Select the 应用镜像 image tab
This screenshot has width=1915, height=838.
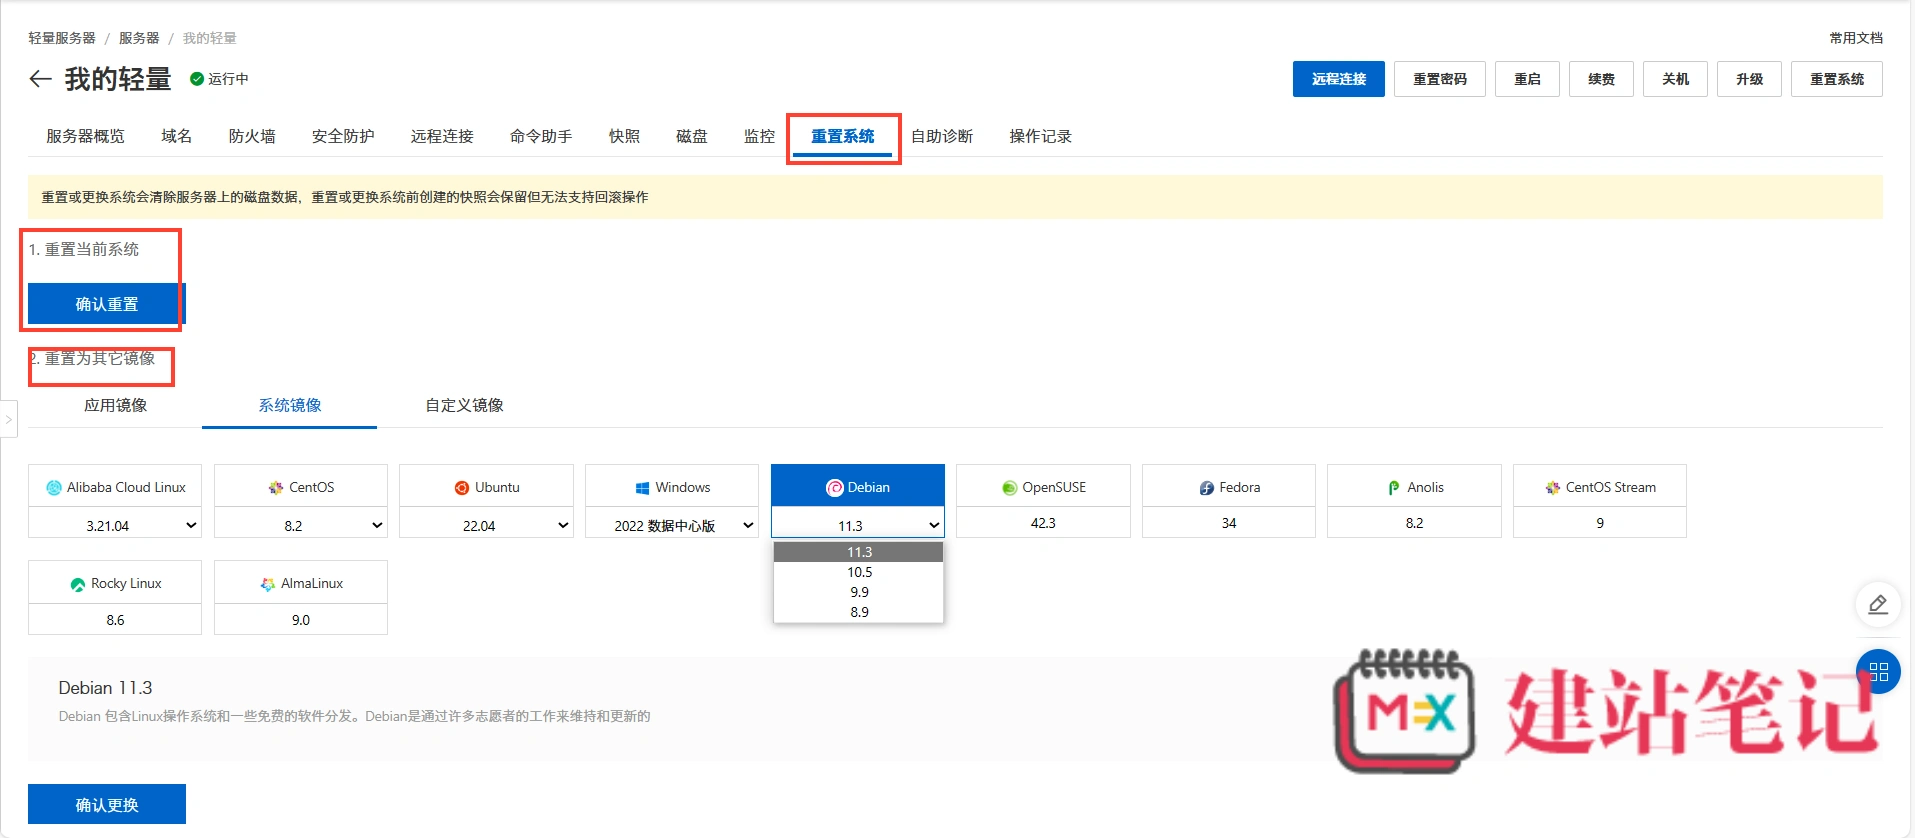[115, 405]
